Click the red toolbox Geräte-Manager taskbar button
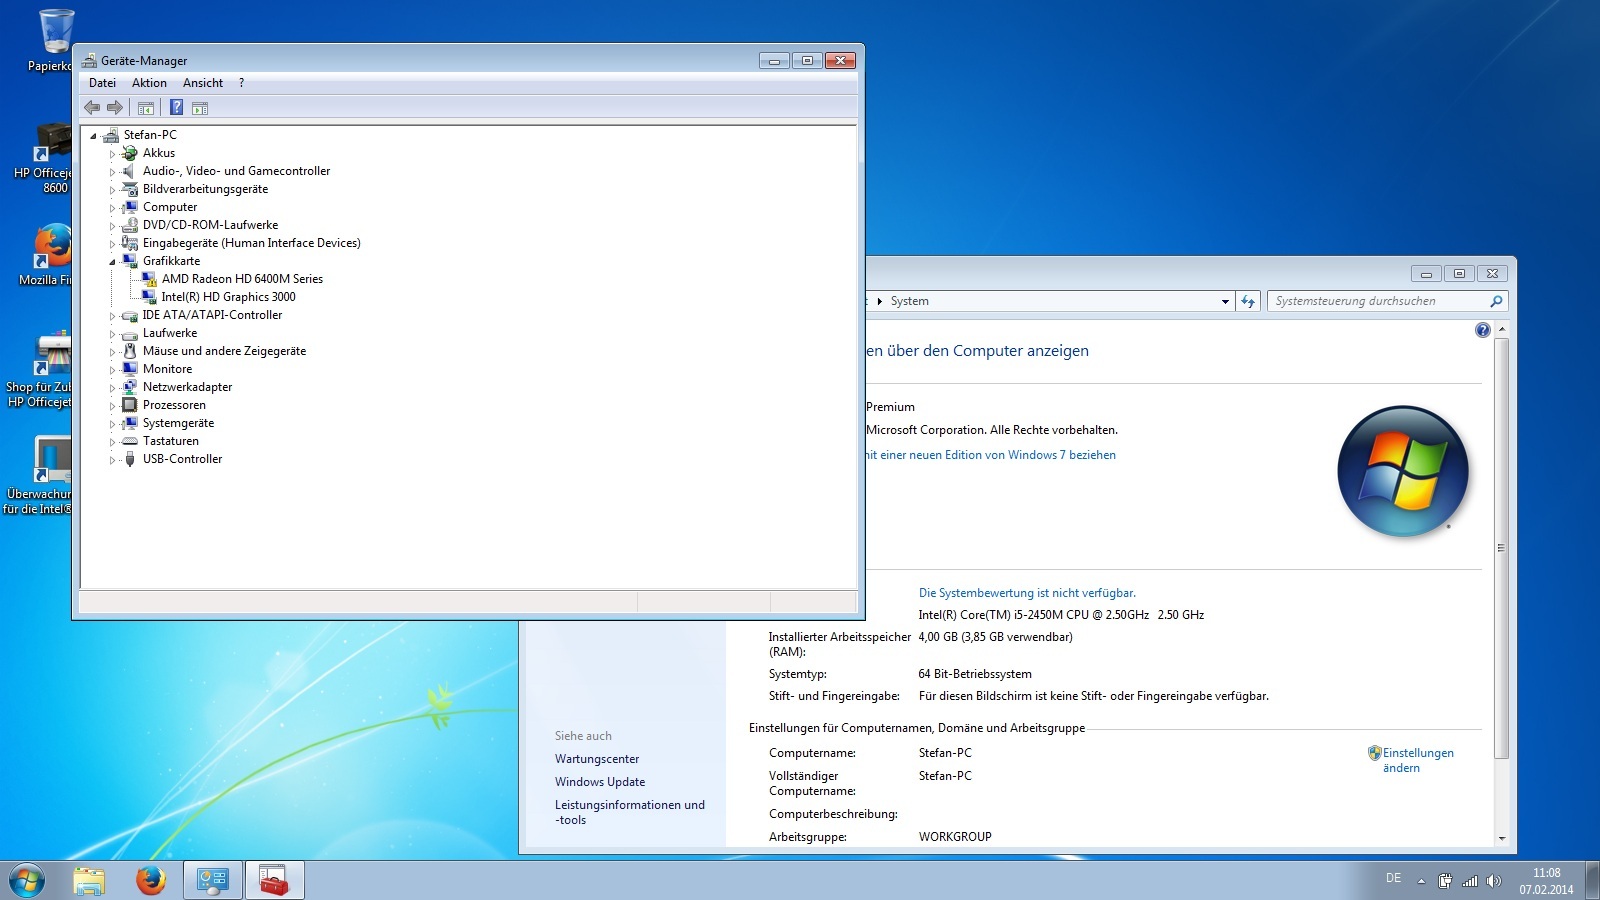 coord(274,881)
